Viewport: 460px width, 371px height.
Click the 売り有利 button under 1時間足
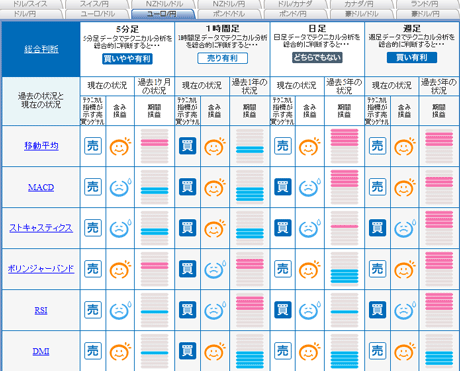click(x=222, y=58)
